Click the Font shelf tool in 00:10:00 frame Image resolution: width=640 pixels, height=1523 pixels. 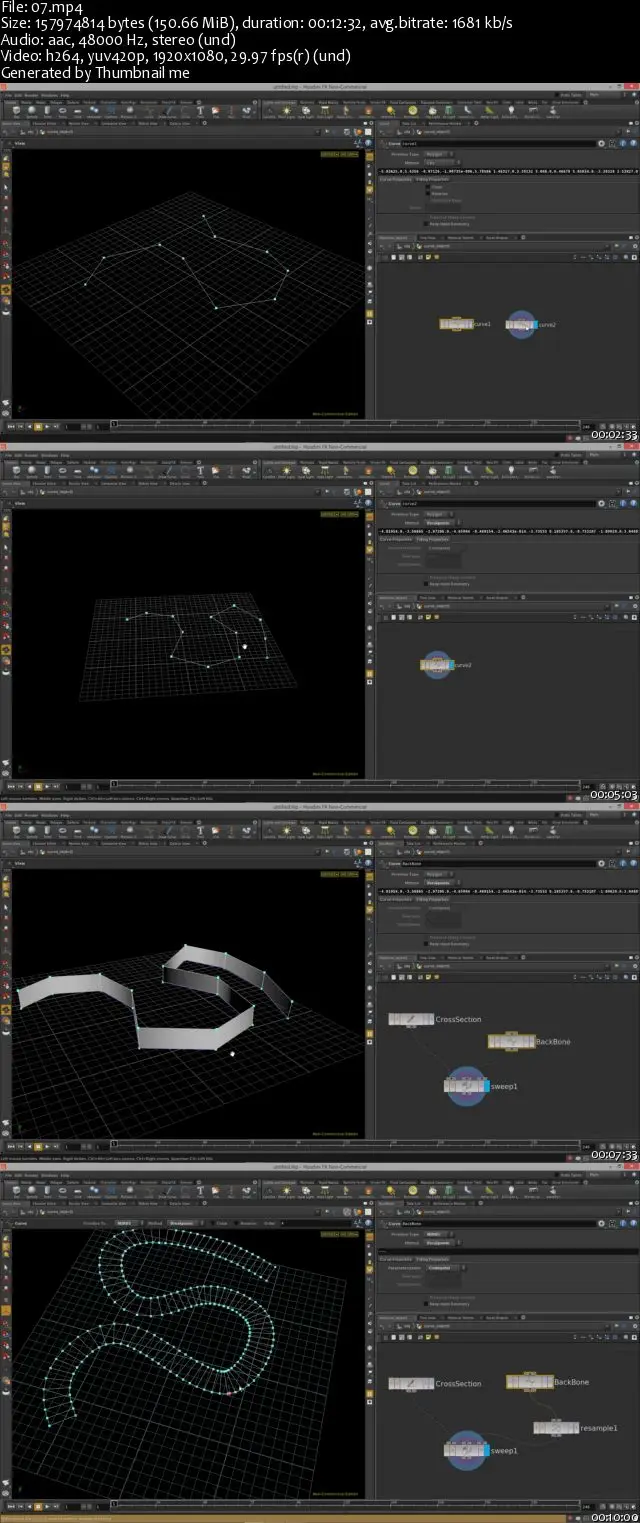click(x=200, y=1191)
